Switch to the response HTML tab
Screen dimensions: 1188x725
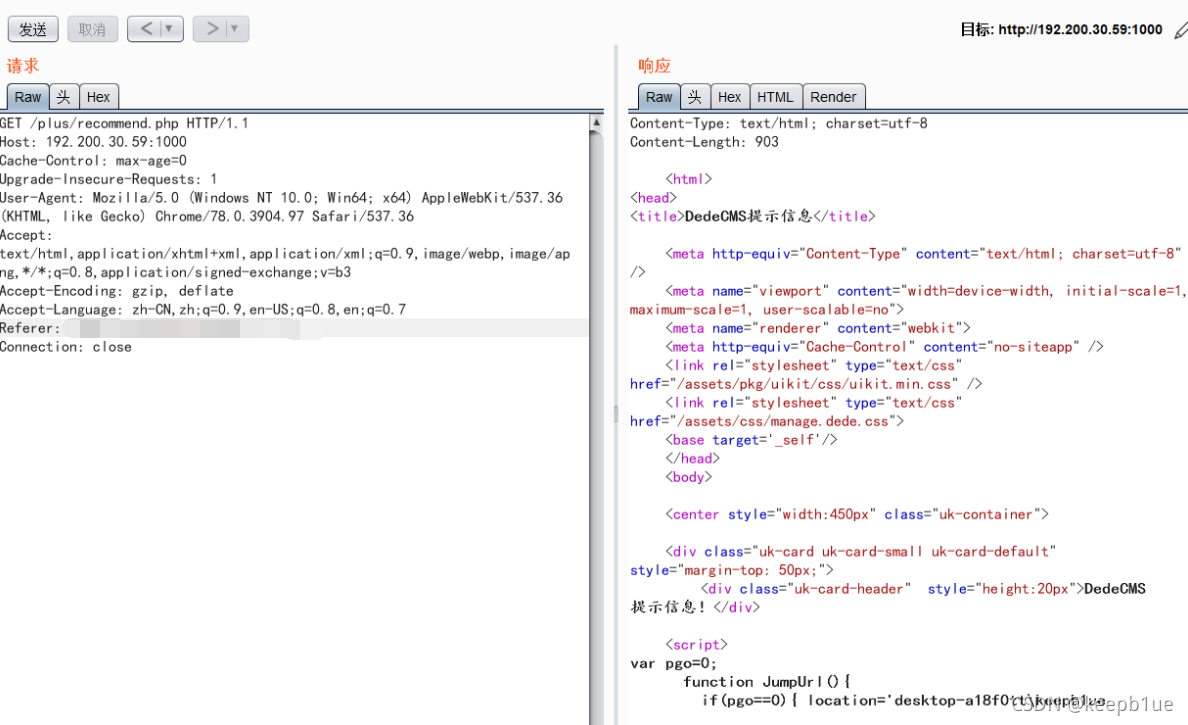click(775, 97)
